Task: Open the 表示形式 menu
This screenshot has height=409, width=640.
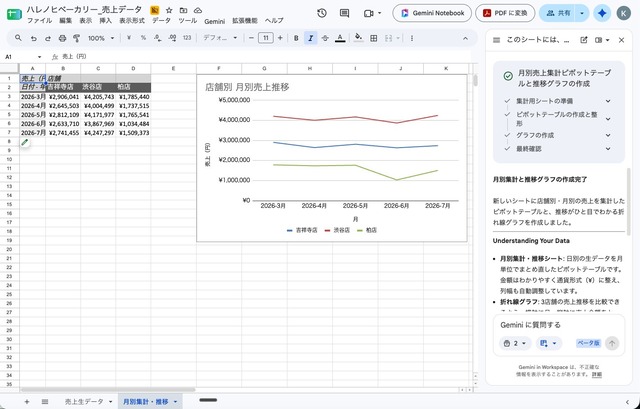Action: 132,20
